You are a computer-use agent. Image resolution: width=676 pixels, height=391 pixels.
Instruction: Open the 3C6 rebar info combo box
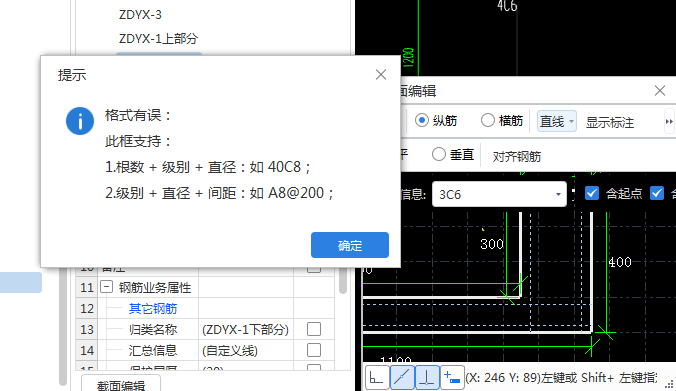tap(499, 194)
